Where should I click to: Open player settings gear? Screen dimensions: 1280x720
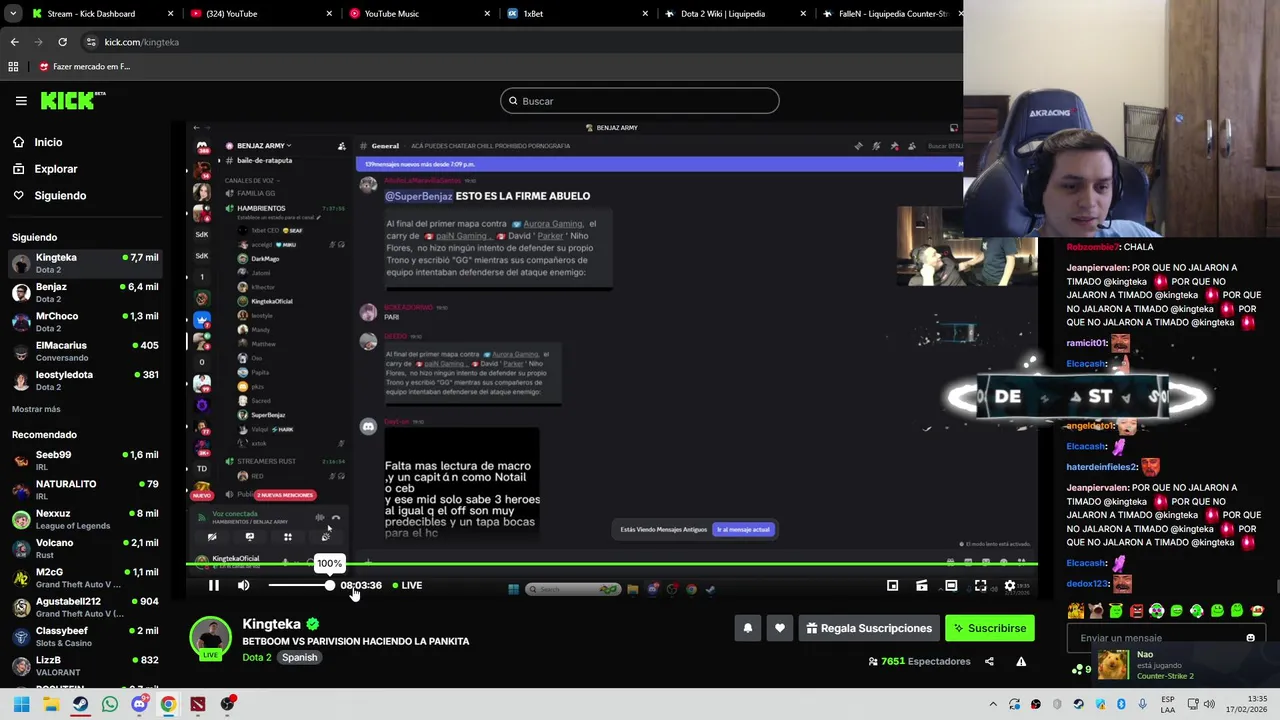(1010, 585)
